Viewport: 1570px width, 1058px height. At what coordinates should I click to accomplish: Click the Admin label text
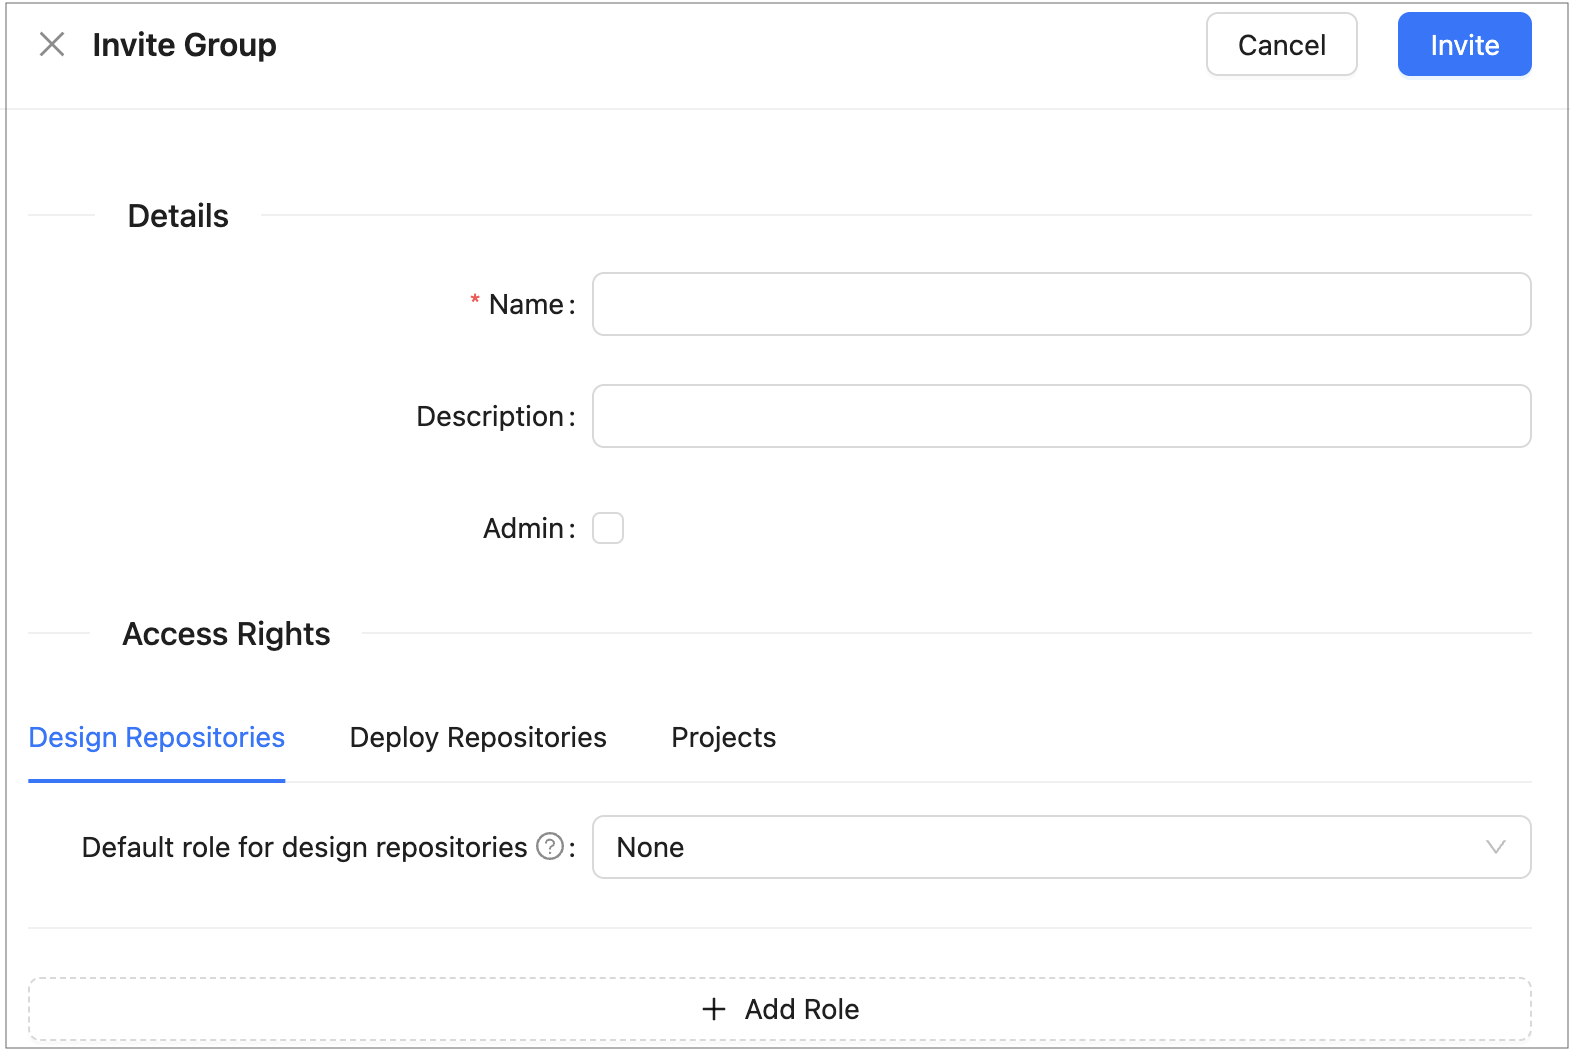point(523,528)
